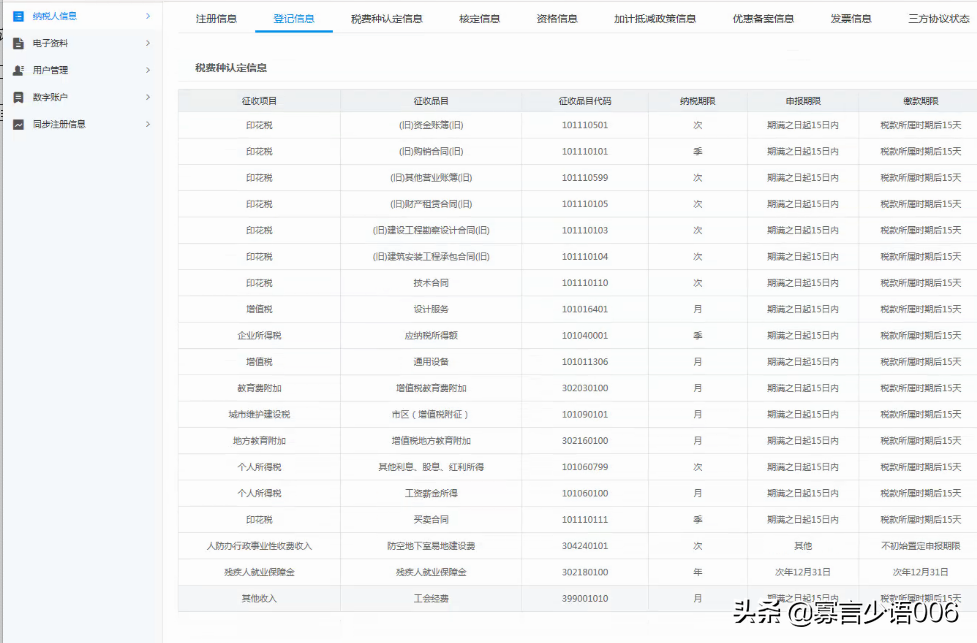
Task: Click the 同步注册信息 chart icon
Action: pos(18,124)
